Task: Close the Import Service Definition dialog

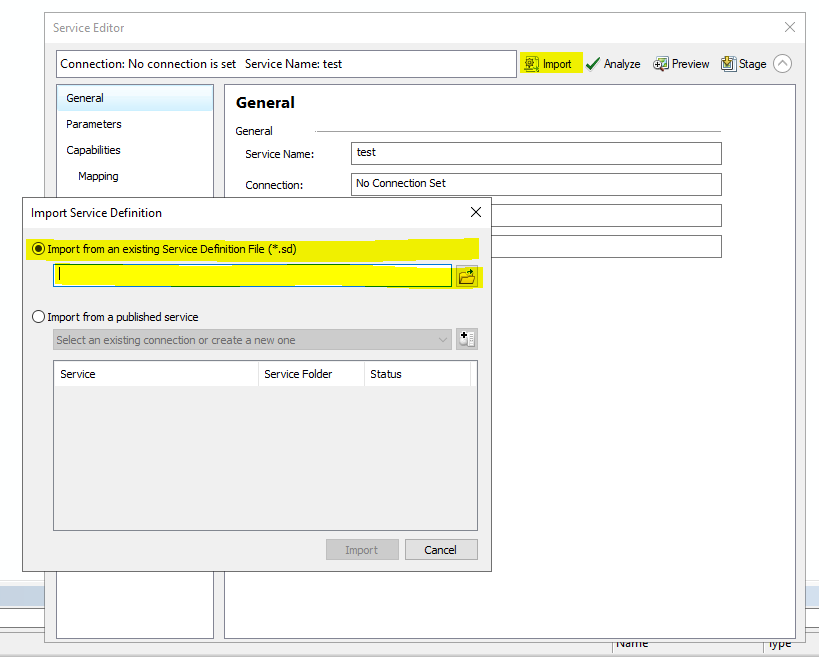Action: 476,212
